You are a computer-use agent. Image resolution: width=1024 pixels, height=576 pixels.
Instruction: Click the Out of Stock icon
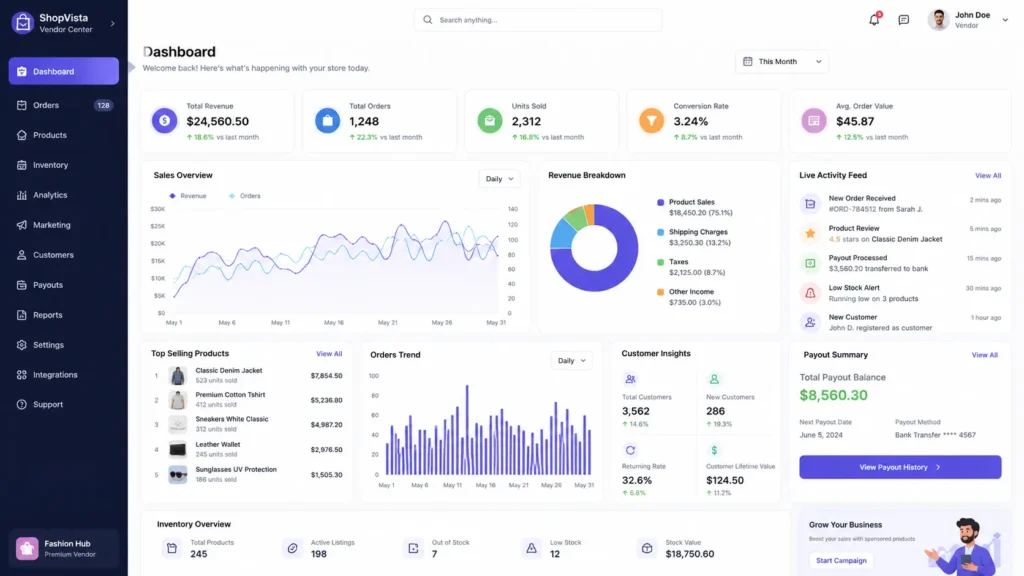tap(413, 549)
